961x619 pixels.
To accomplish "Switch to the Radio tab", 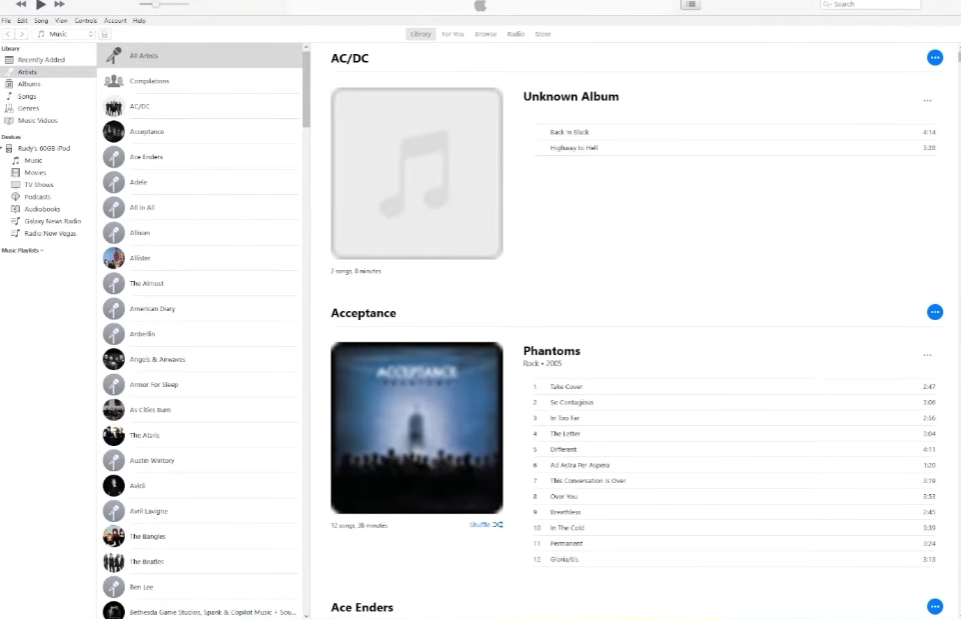I will pyautogui.click(x=515, y=34).
